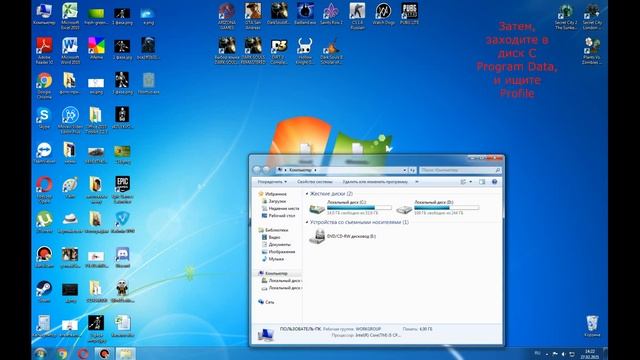Open the Organize (Упорядочить) dropdown menu
This screenshot has width=640, height=360.
coord(272,182)
